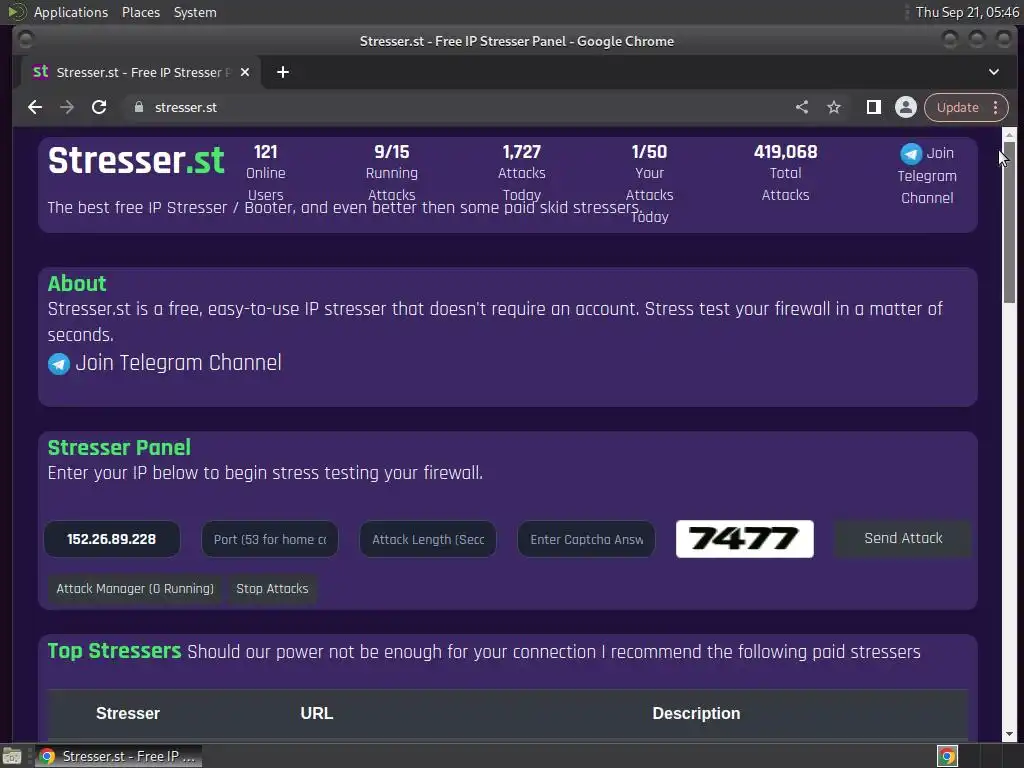Click the clock showing Thu Sep 21
Image resolution: width=1024 pixels, height=768 pixels.
pyautogui.click(x=967, y=12)
